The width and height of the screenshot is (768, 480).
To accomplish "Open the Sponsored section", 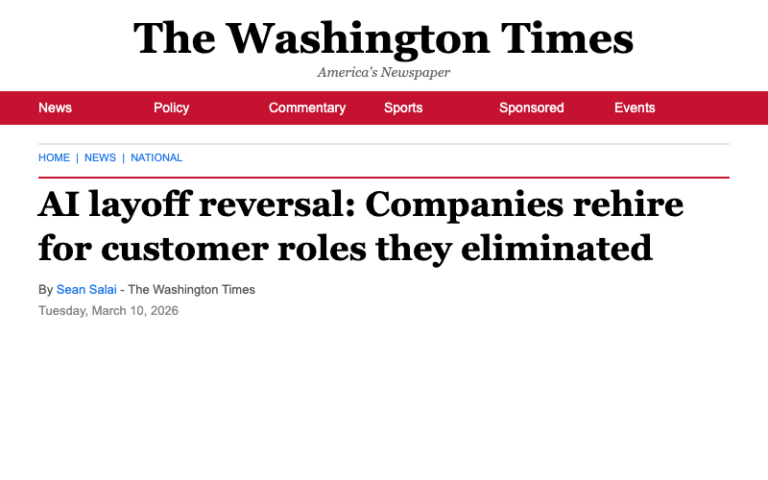I will point(531,108).
